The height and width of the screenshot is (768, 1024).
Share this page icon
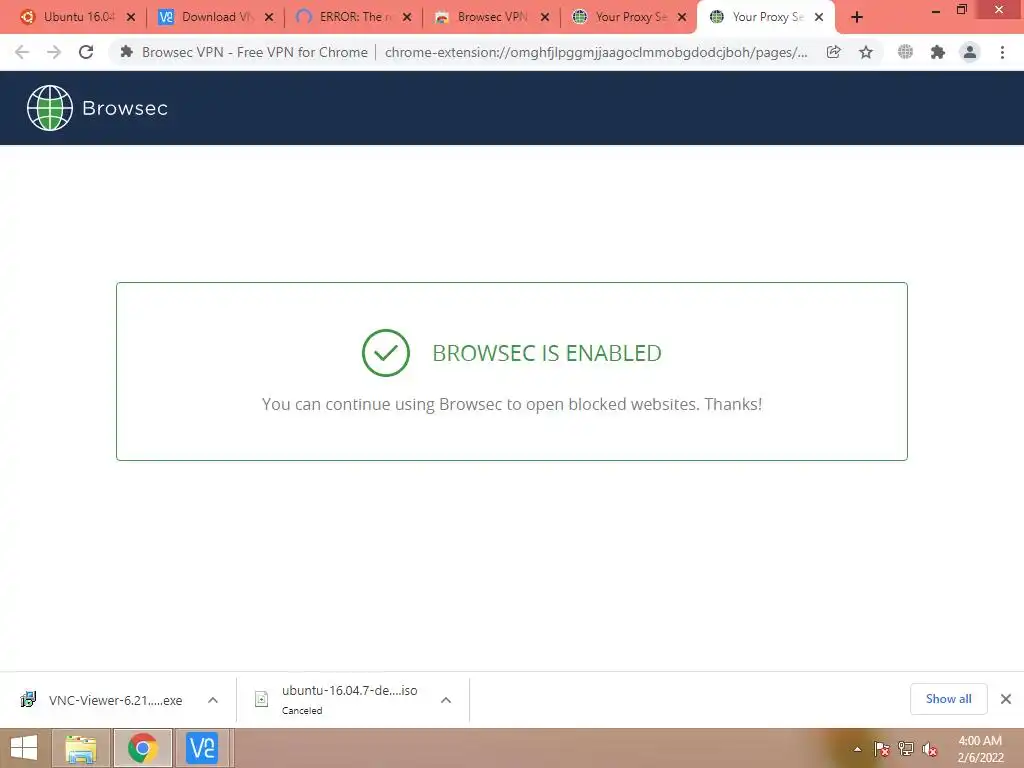click(x=833, y=52)
